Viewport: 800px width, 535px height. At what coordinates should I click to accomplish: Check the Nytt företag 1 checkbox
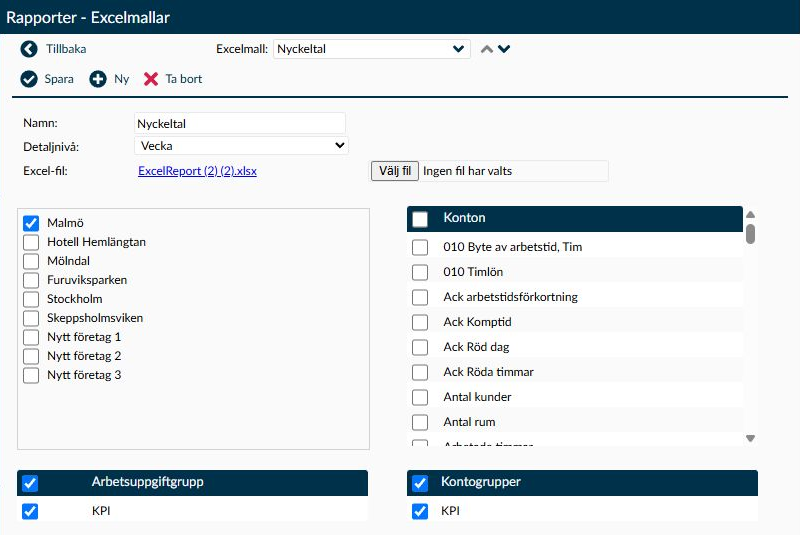click(31, 337)
